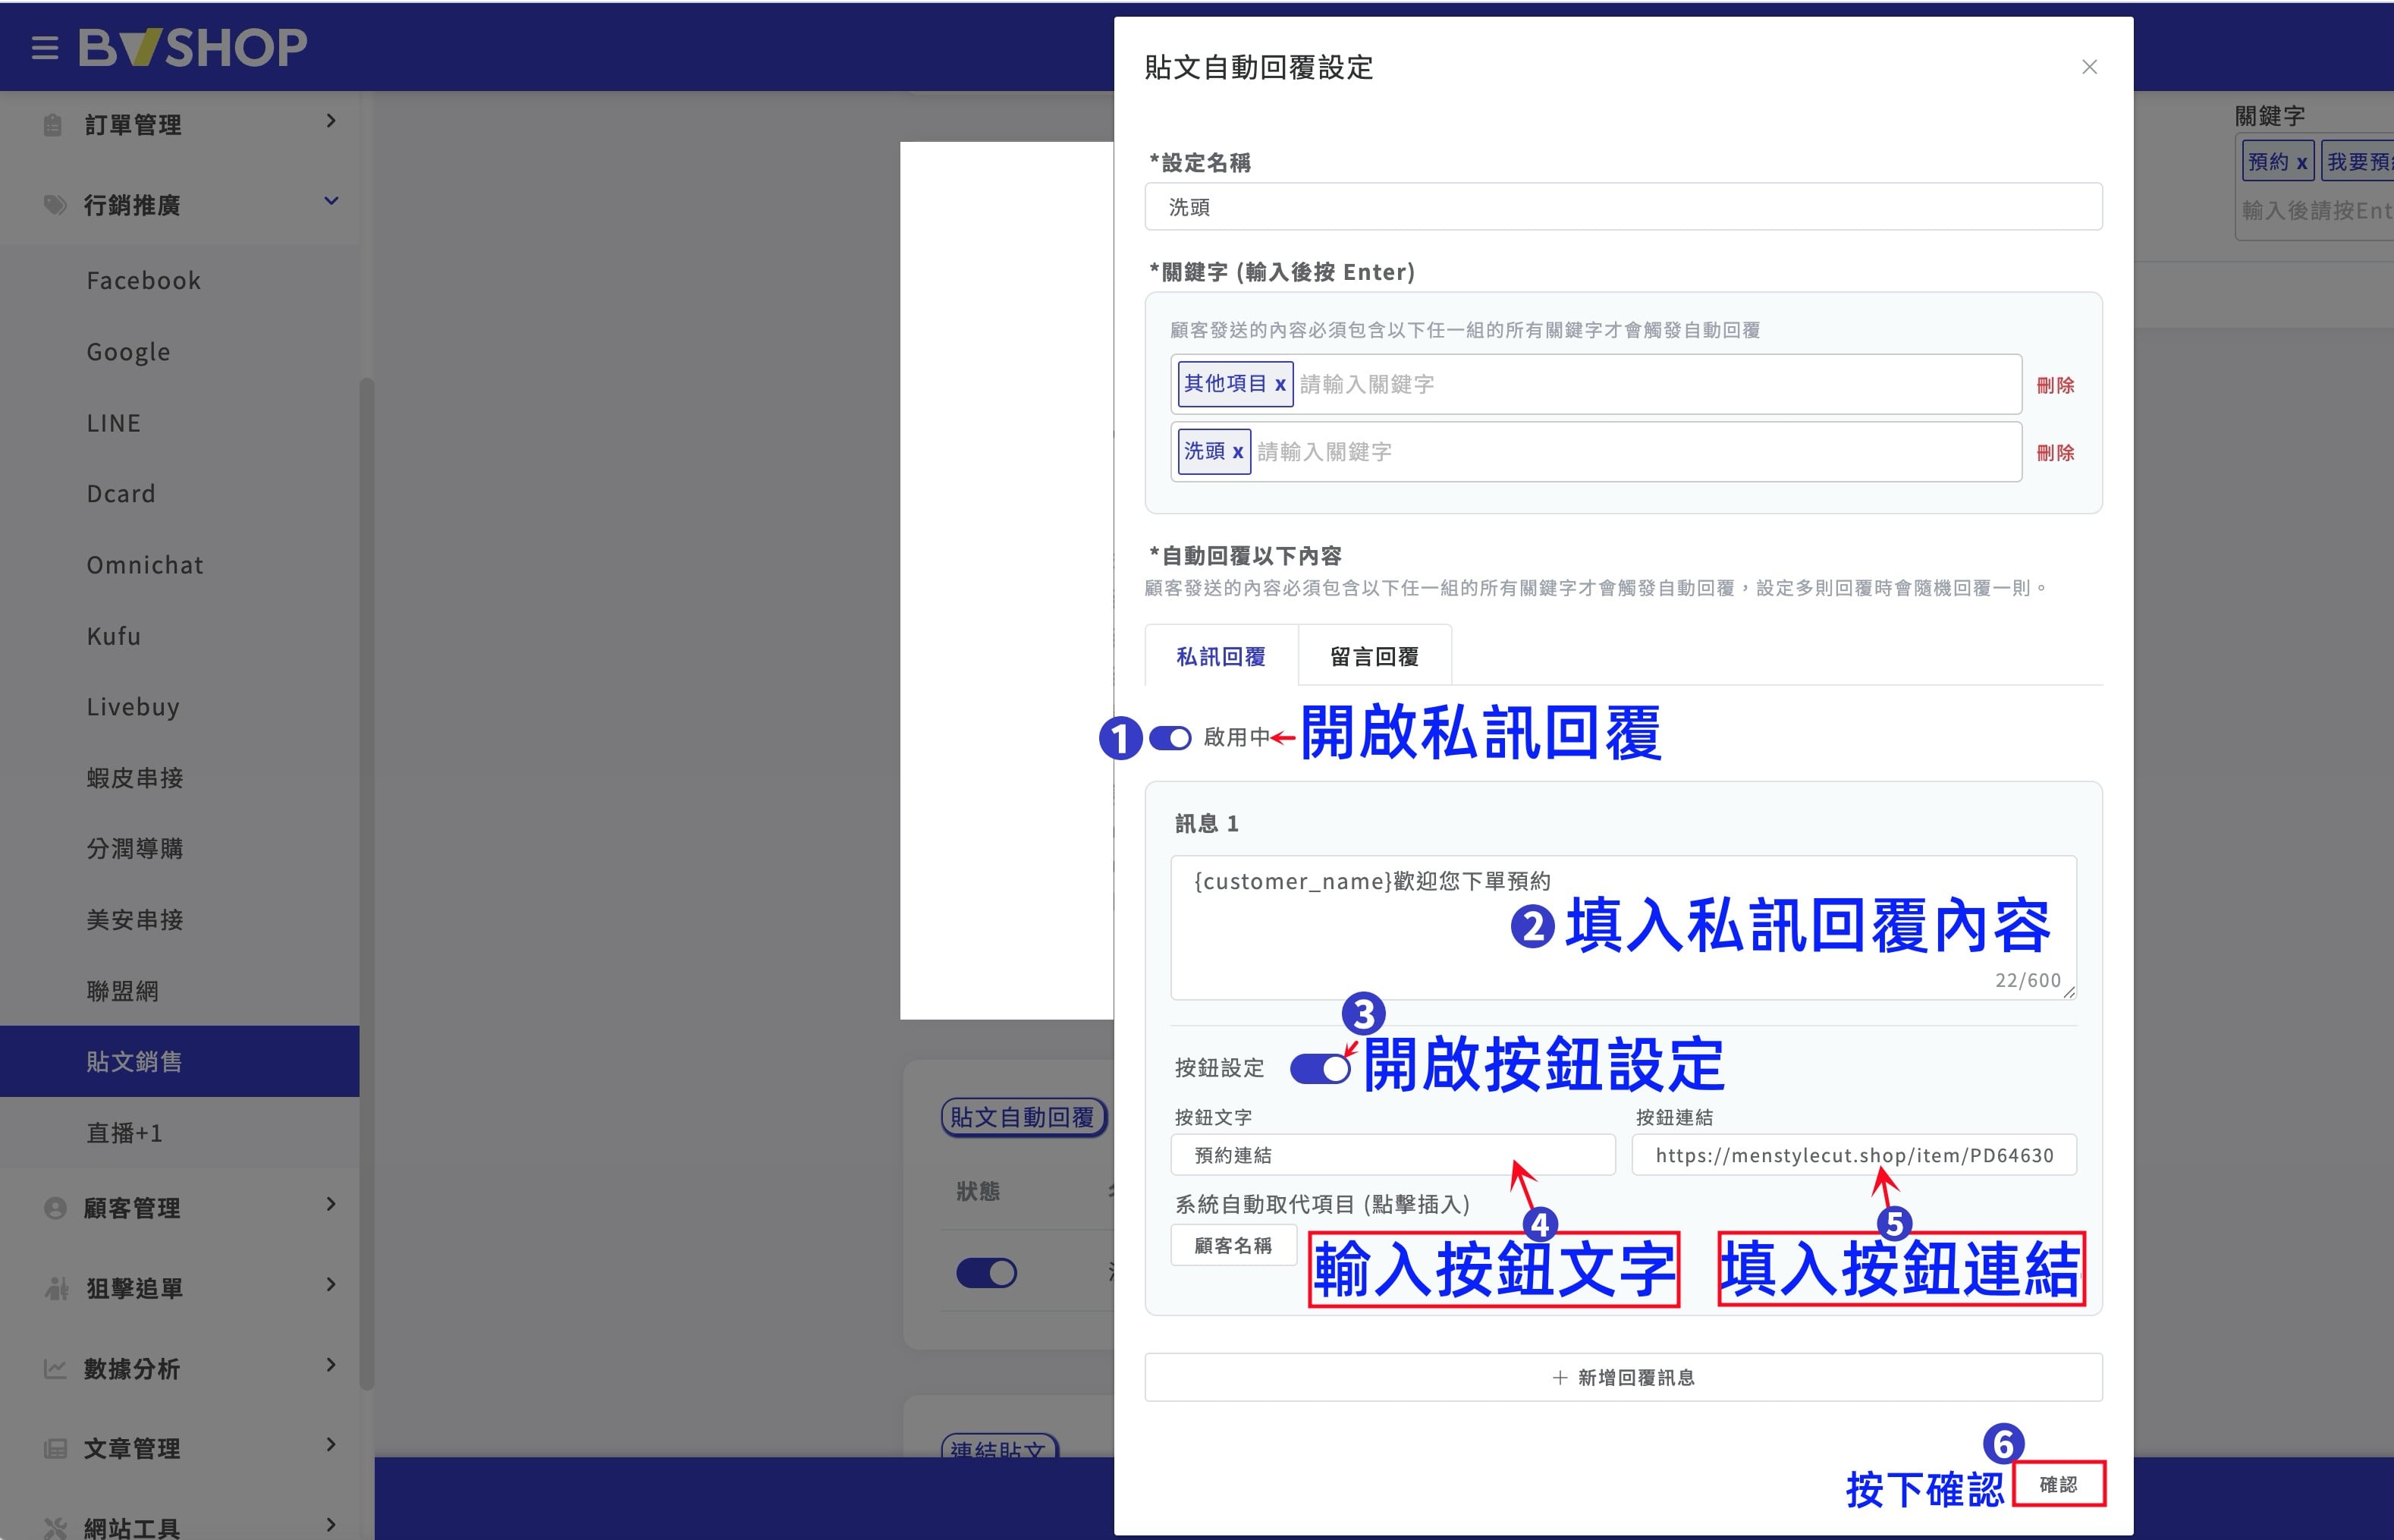
Task: Select 貼文銷售 in the sidebar
Action: tap(180, 1061)
